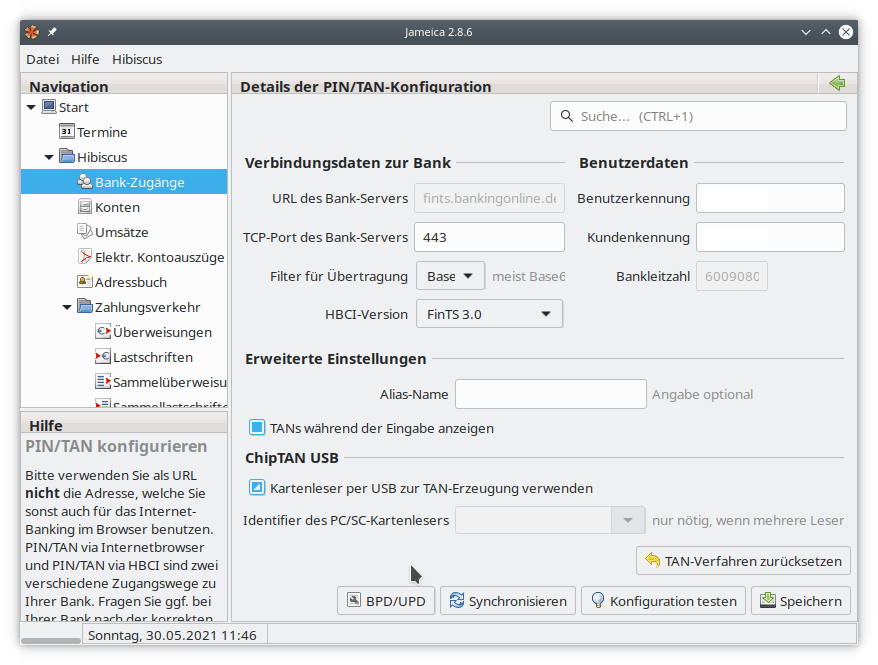Click the Benutzerkennung input field

[770, 198]
